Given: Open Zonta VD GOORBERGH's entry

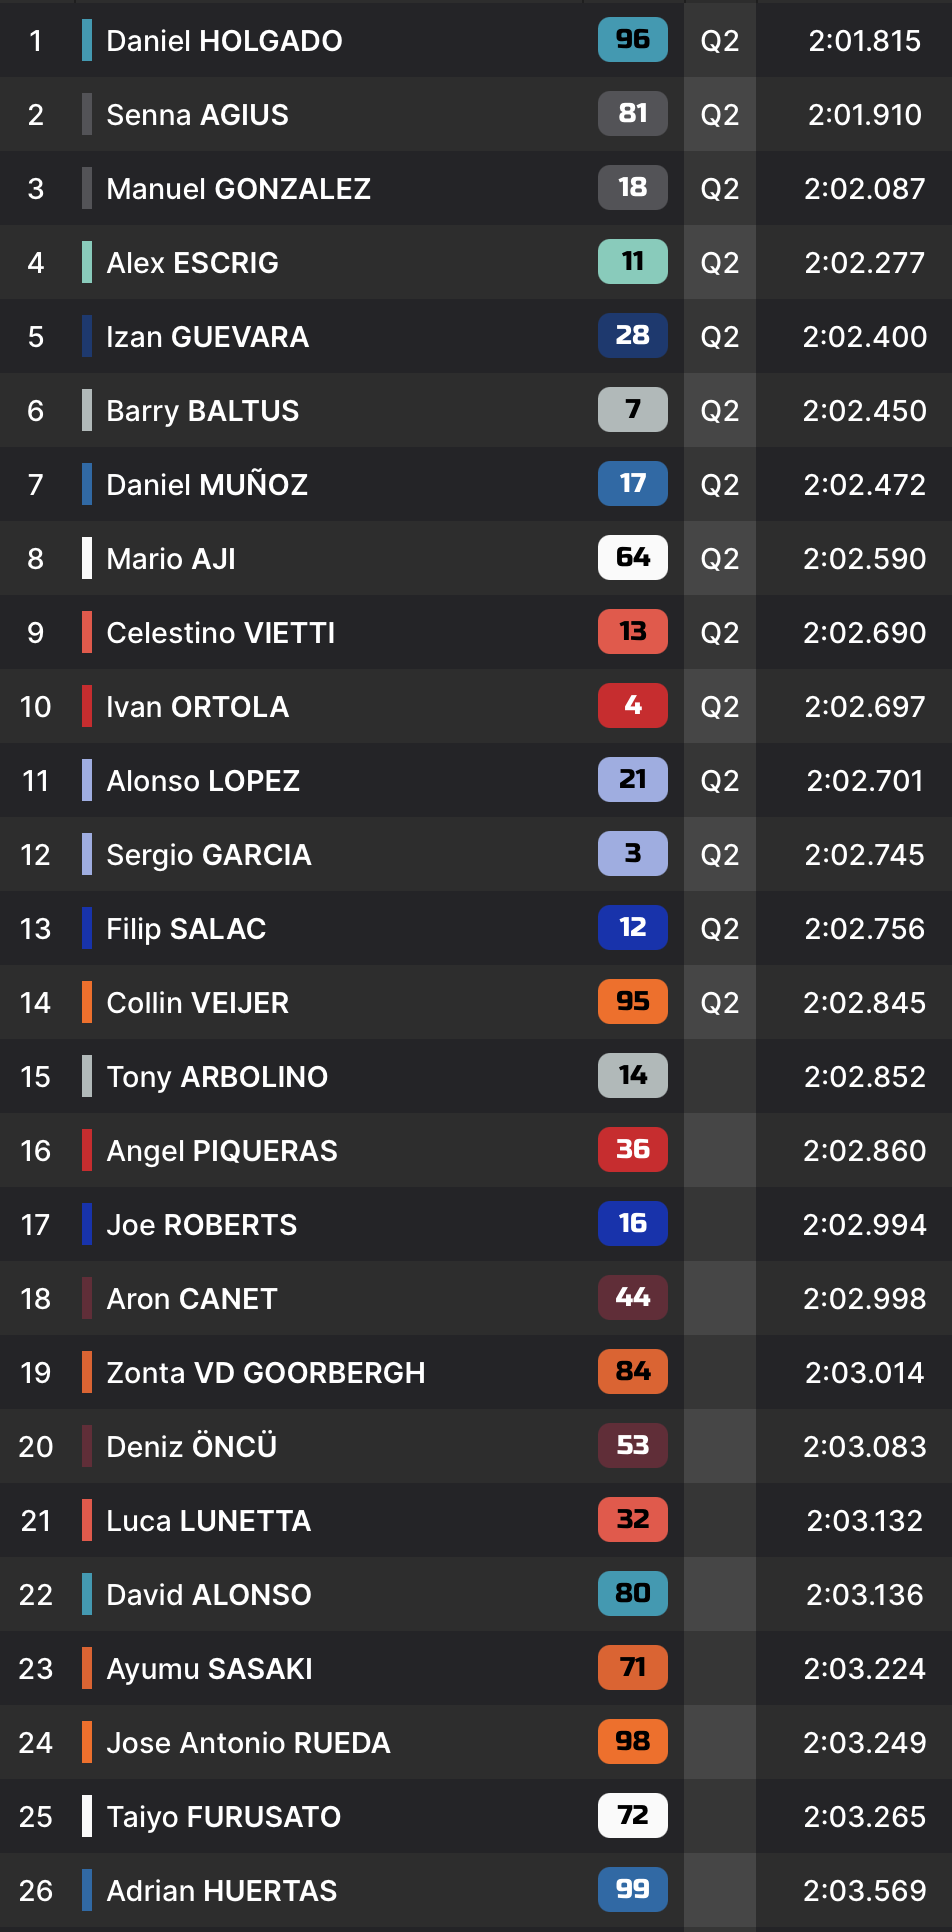Looking at the screenshot, I should [266, 1373].
